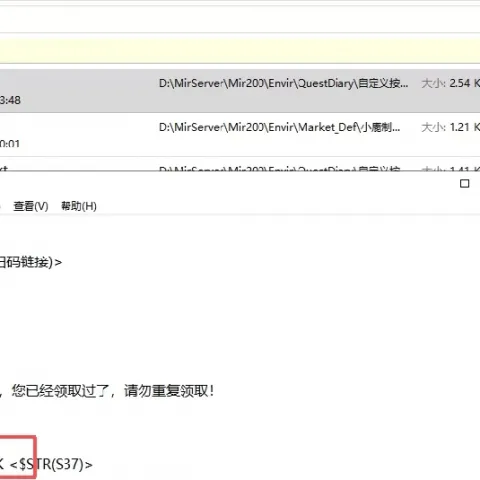This screenshot has height=480, width=480.
Task: Click the text 请勿重复领取!
Action: coord(169,391)
